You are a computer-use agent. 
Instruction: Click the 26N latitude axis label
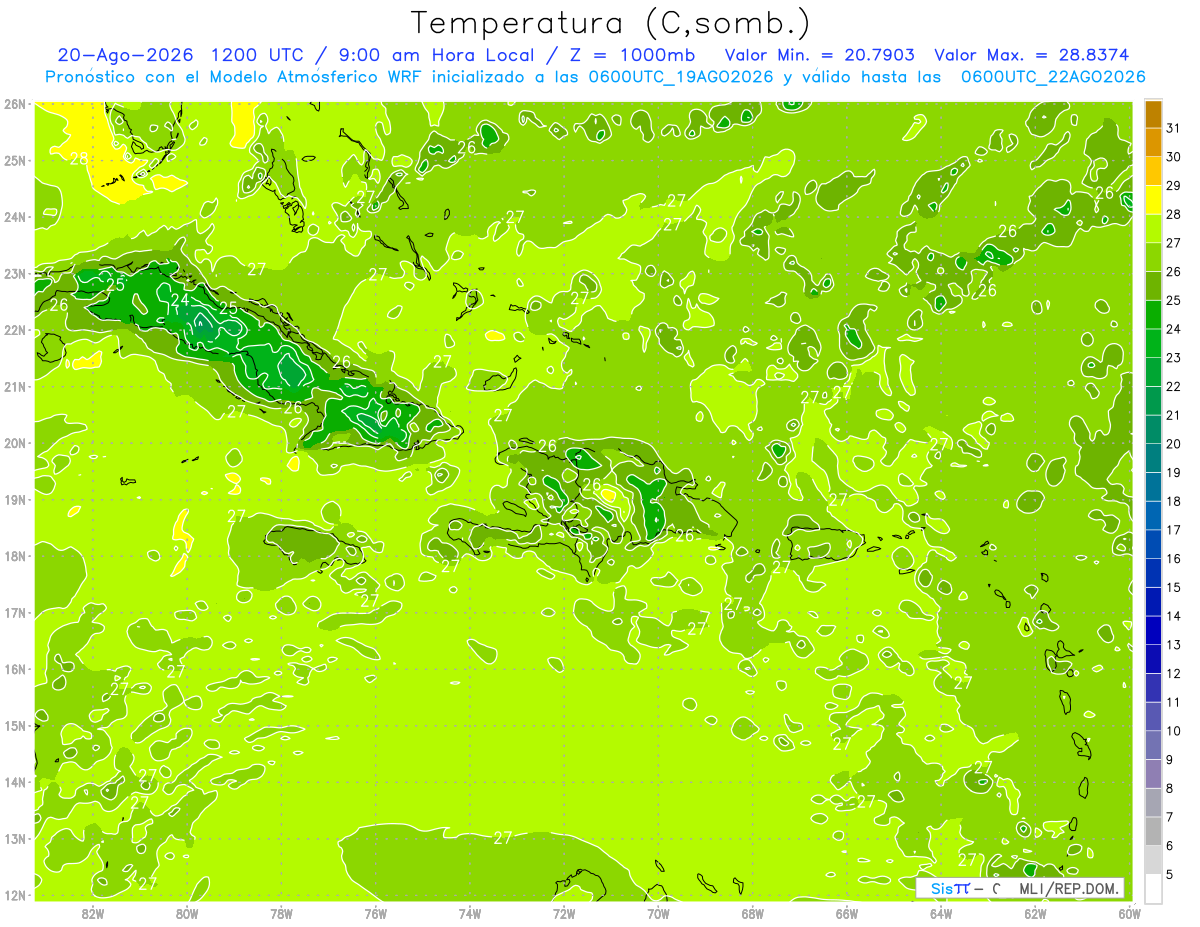(x=14, y=104)
